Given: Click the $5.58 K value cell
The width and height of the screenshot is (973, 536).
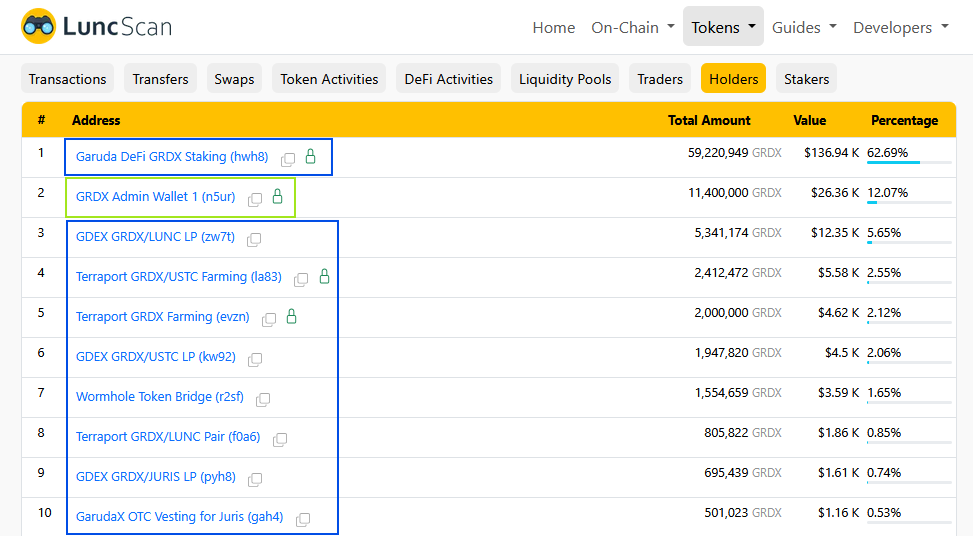Looking at the screenshot, I should coord(839,272).
